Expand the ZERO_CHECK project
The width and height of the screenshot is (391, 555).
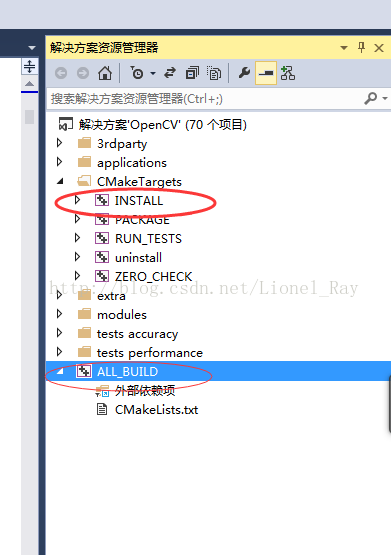(77, 276)
